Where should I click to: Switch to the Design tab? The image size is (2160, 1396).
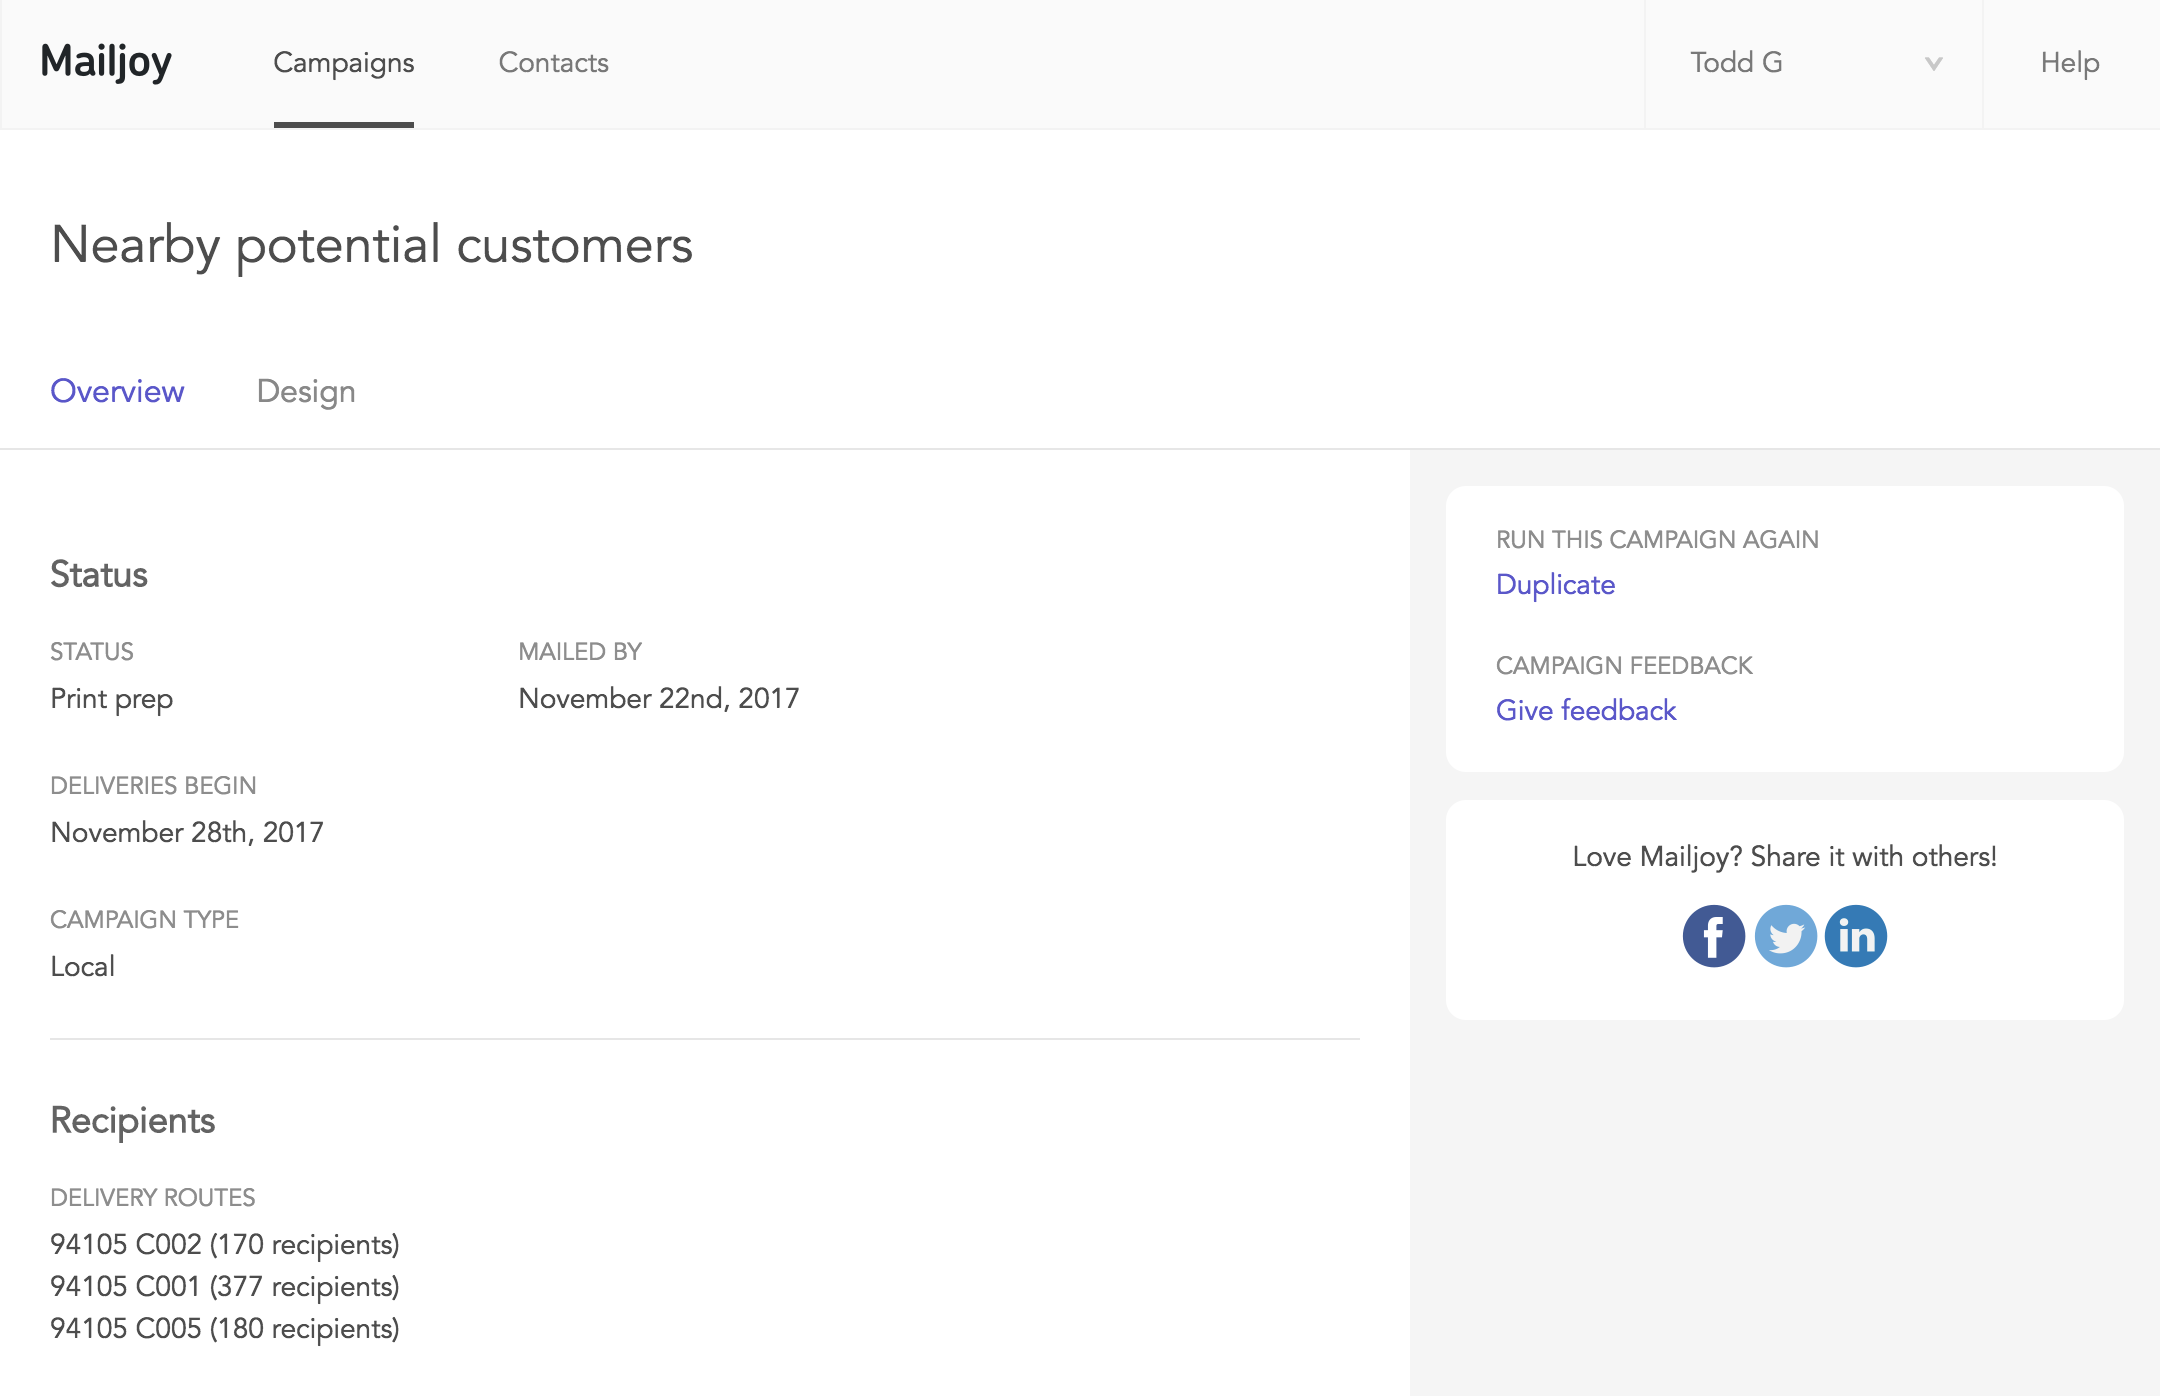(x=306, y=392)
